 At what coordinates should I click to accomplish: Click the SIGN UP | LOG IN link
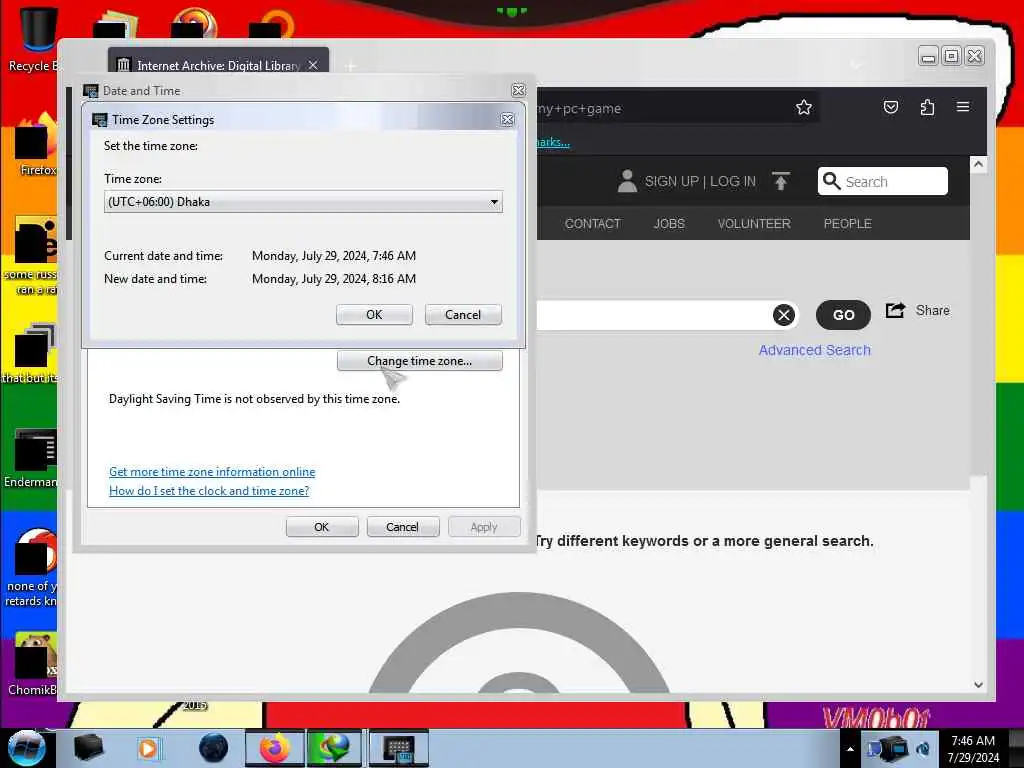click(700, 182)
